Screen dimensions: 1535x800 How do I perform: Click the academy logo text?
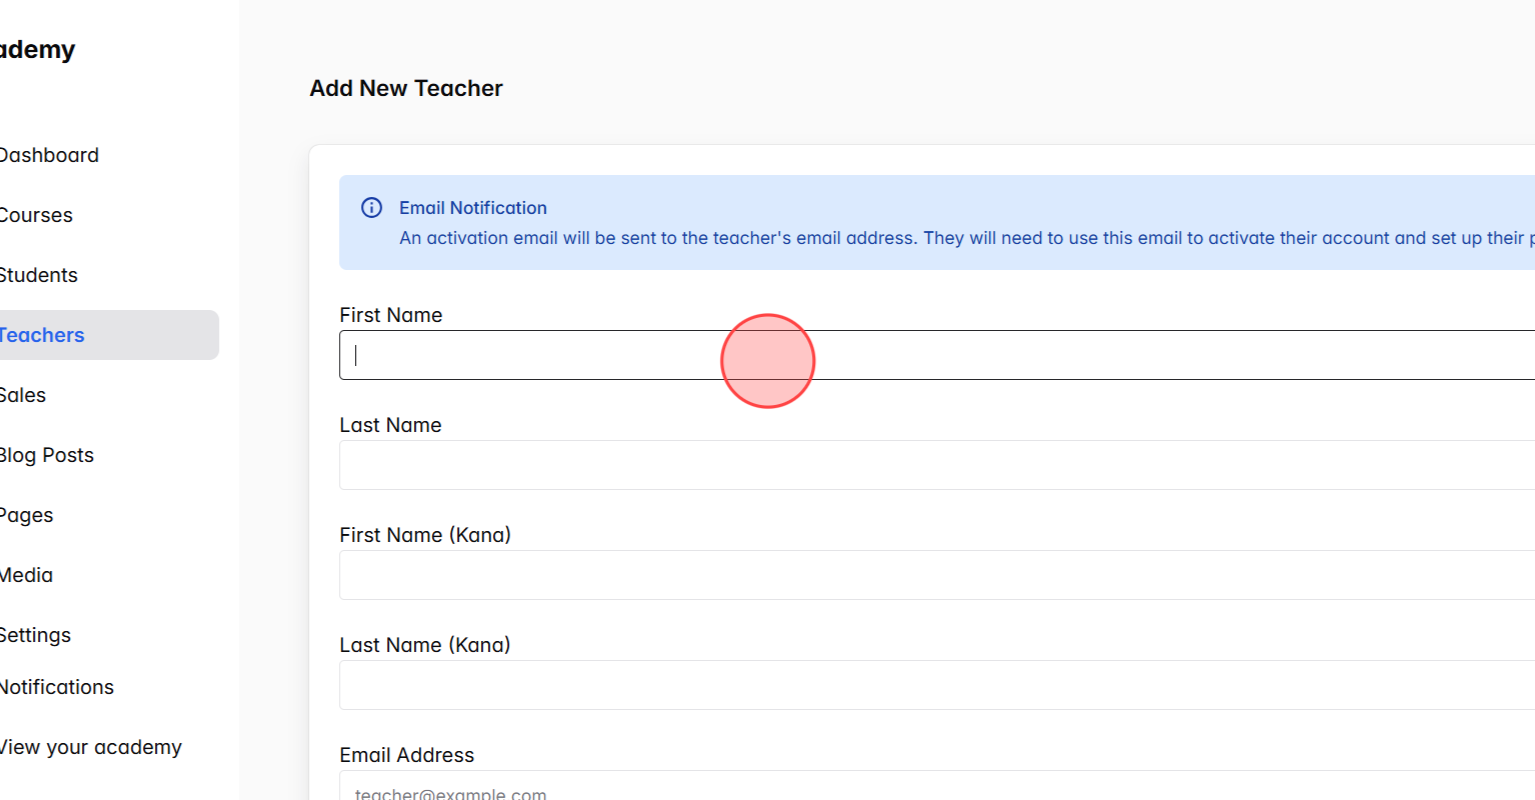coord(37,49)
